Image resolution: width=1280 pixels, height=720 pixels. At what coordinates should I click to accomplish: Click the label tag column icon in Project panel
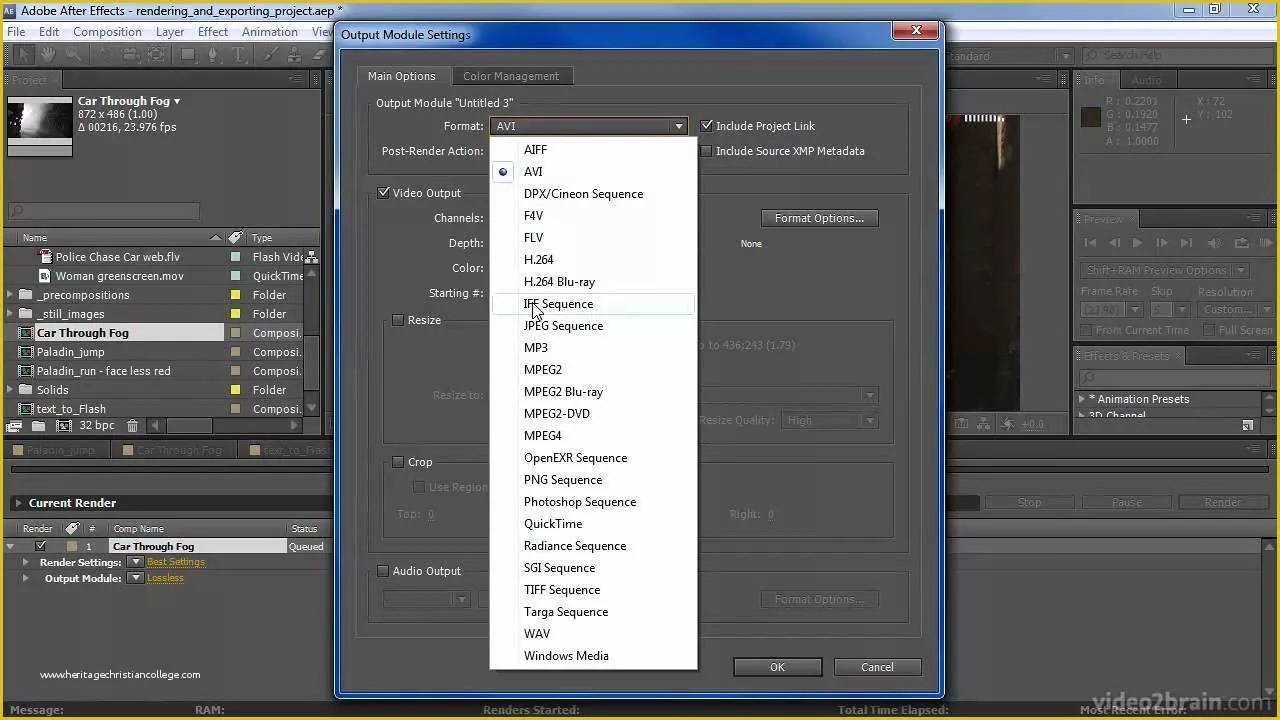pyautogui.click(x=235, y=238)
